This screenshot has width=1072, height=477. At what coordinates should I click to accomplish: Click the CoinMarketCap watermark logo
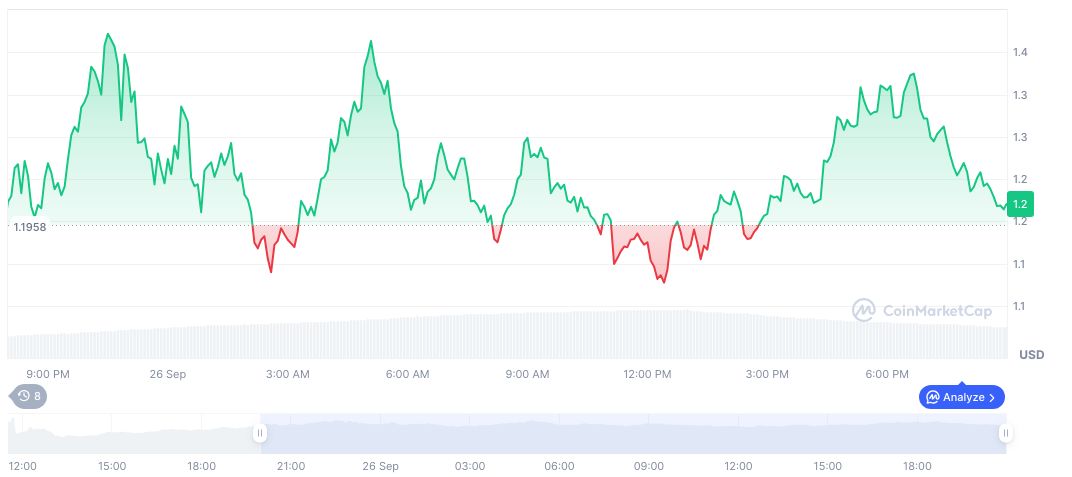pos(922,311)
